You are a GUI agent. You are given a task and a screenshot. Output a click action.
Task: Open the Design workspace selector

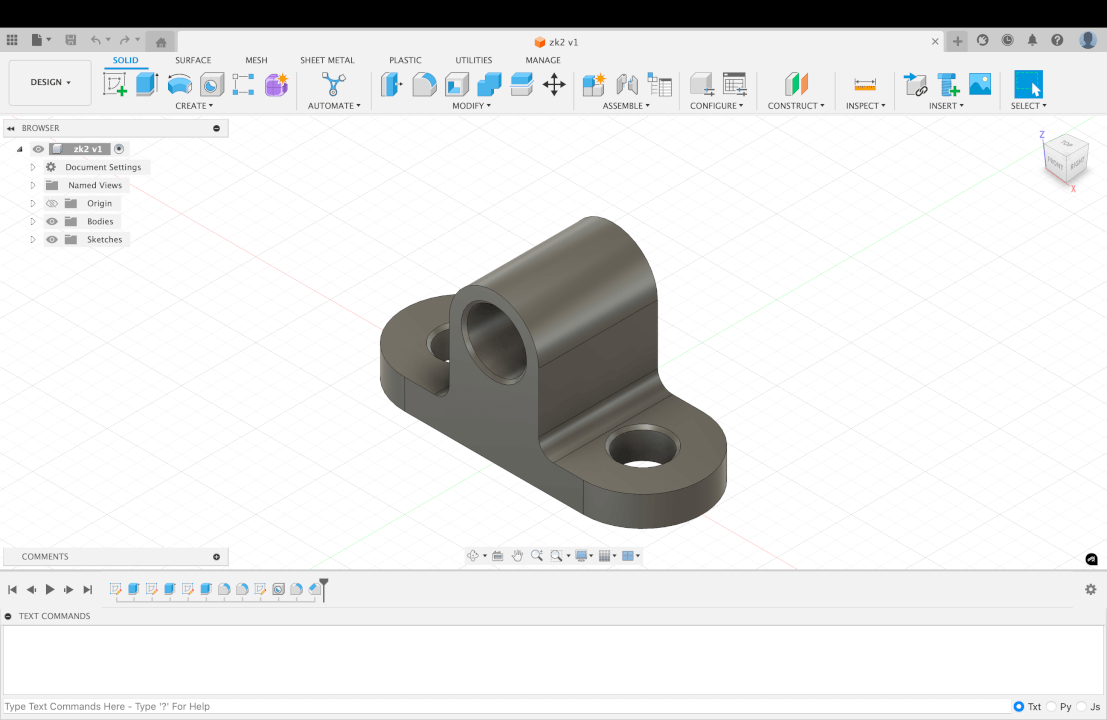49,82
